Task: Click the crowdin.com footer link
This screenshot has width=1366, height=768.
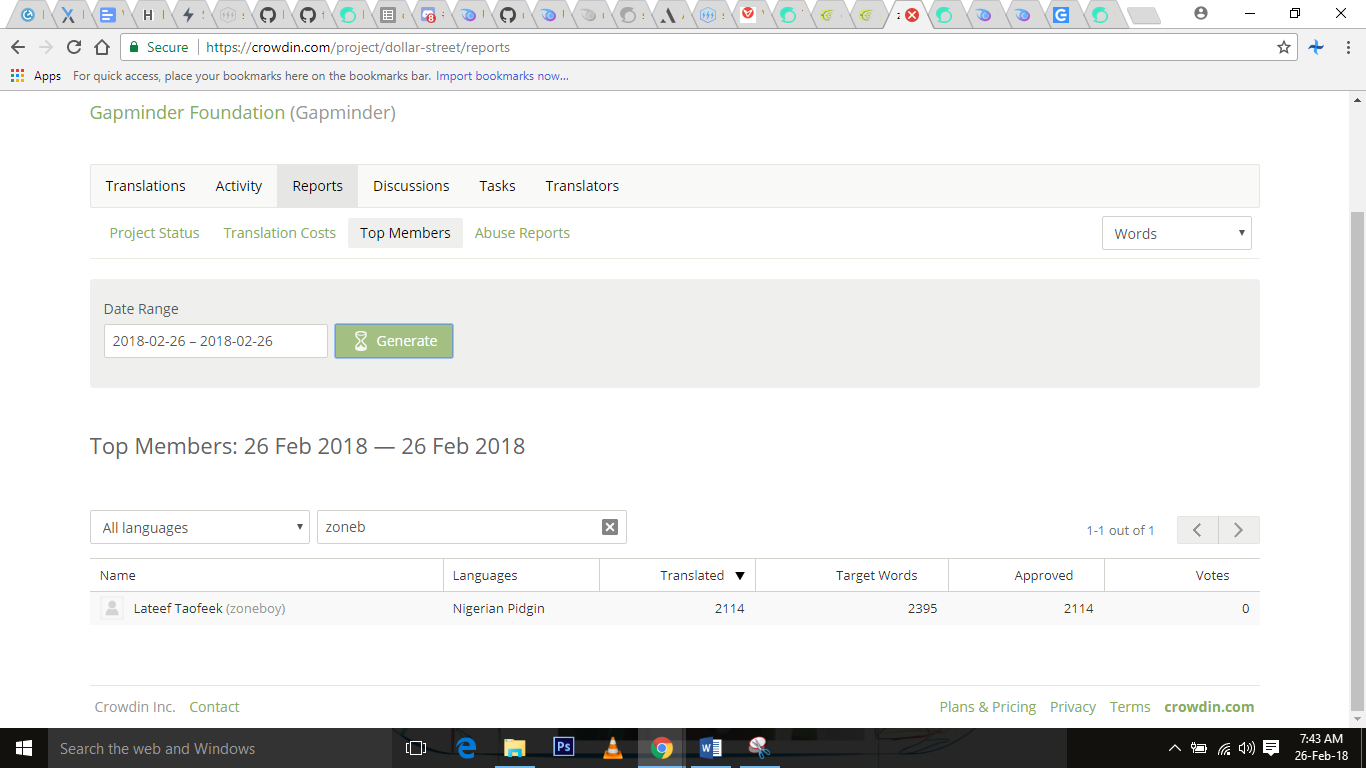Action: (1209, 707)
